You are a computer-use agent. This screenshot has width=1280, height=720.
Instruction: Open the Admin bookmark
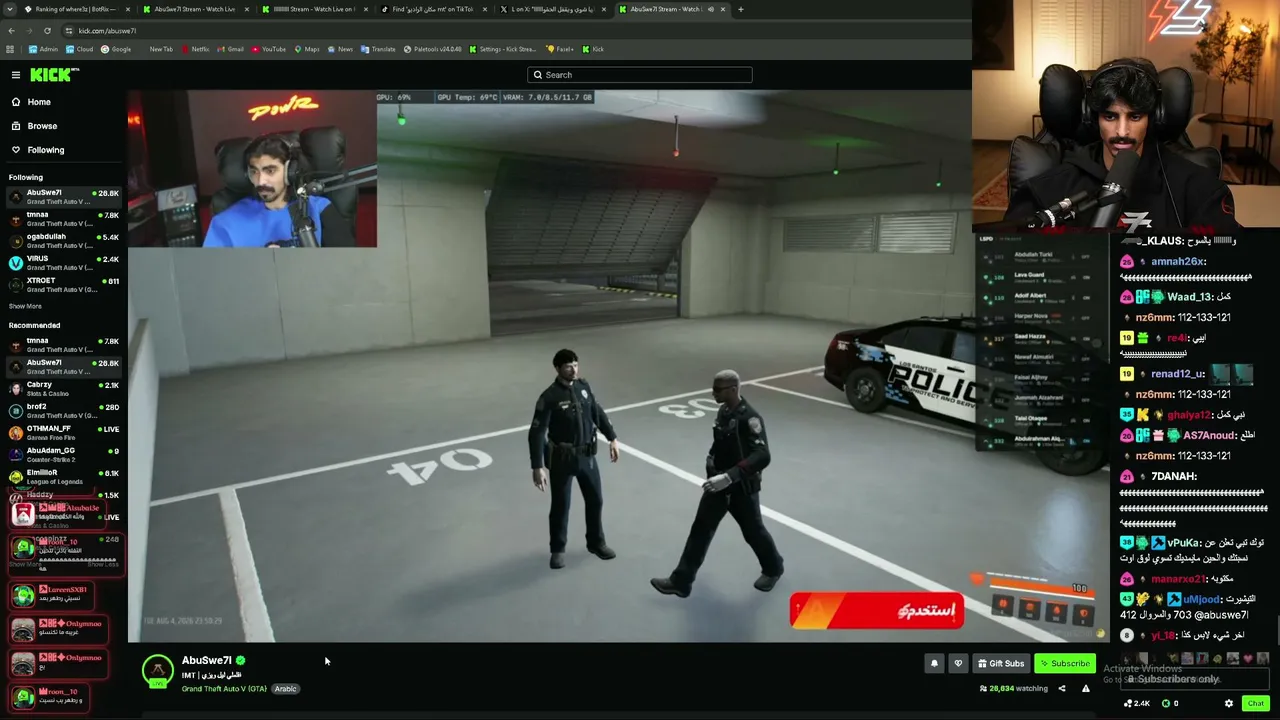tap(44, 49)
